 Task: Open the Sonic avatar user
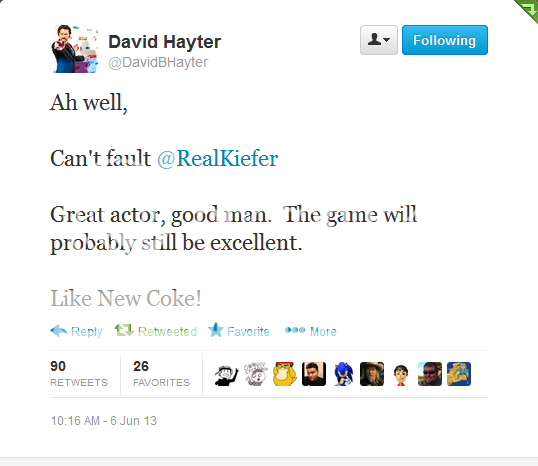(343, 374)
